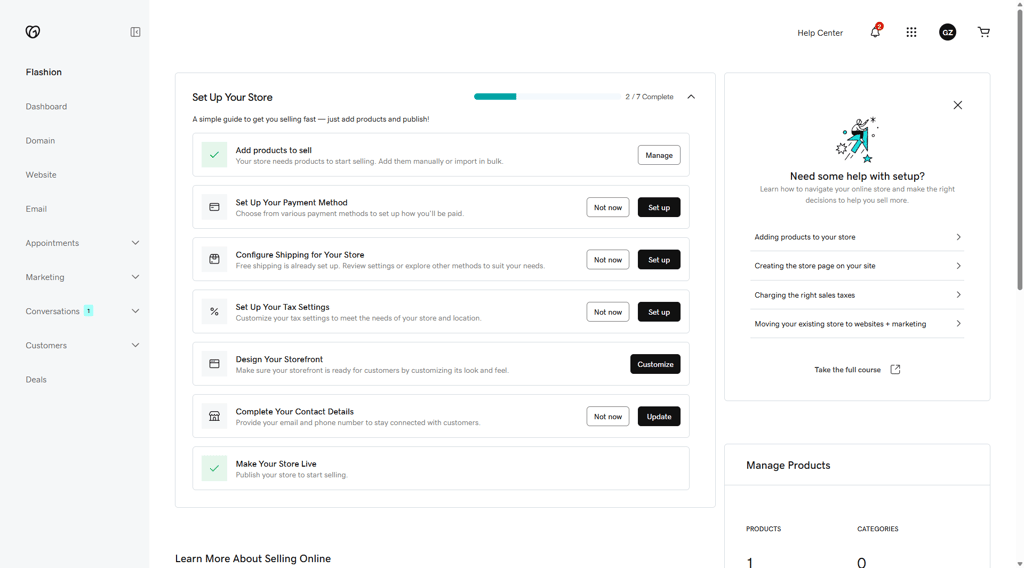Open Creating the store page article
This screenshot has width=1024, height=568.
point(857,266)
